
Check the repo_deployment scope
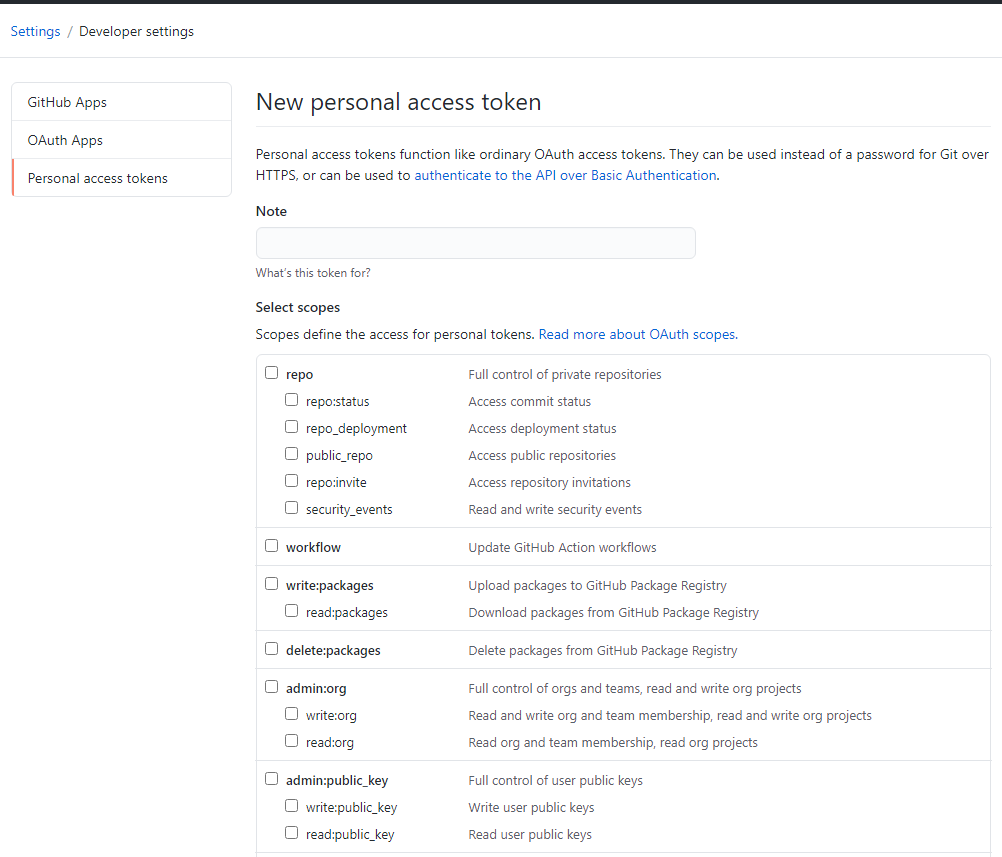[291, 426]
